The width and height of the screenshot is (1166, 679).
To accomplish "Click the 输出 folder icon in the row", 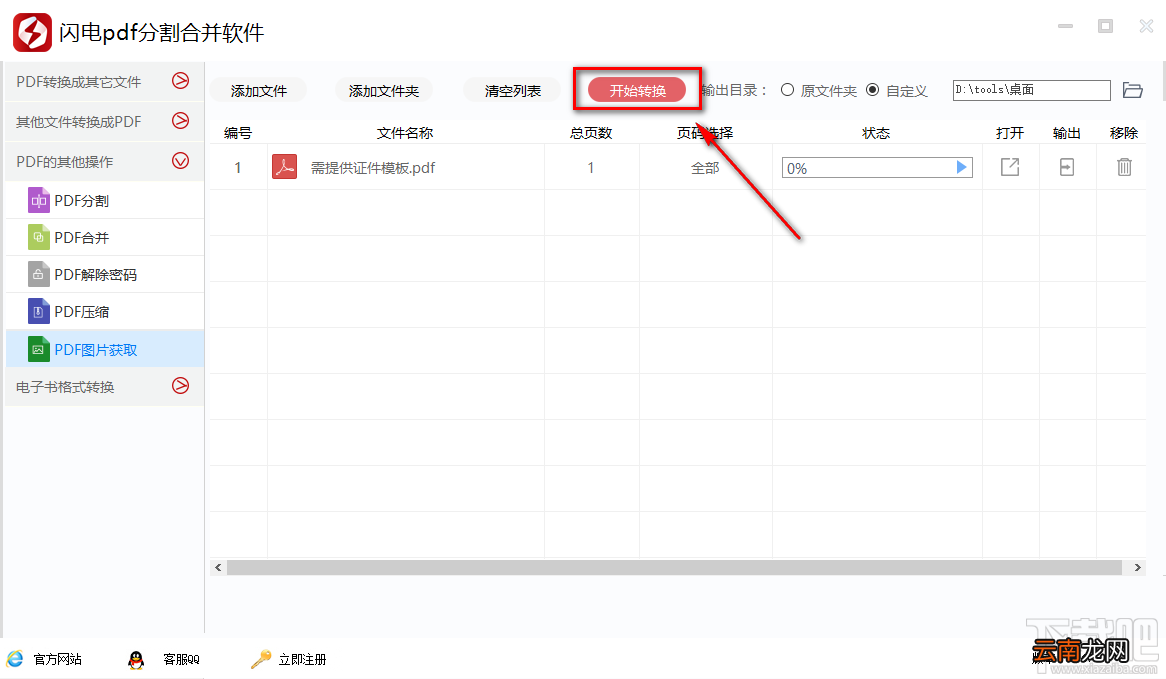I will click(x=1066, y=167).
